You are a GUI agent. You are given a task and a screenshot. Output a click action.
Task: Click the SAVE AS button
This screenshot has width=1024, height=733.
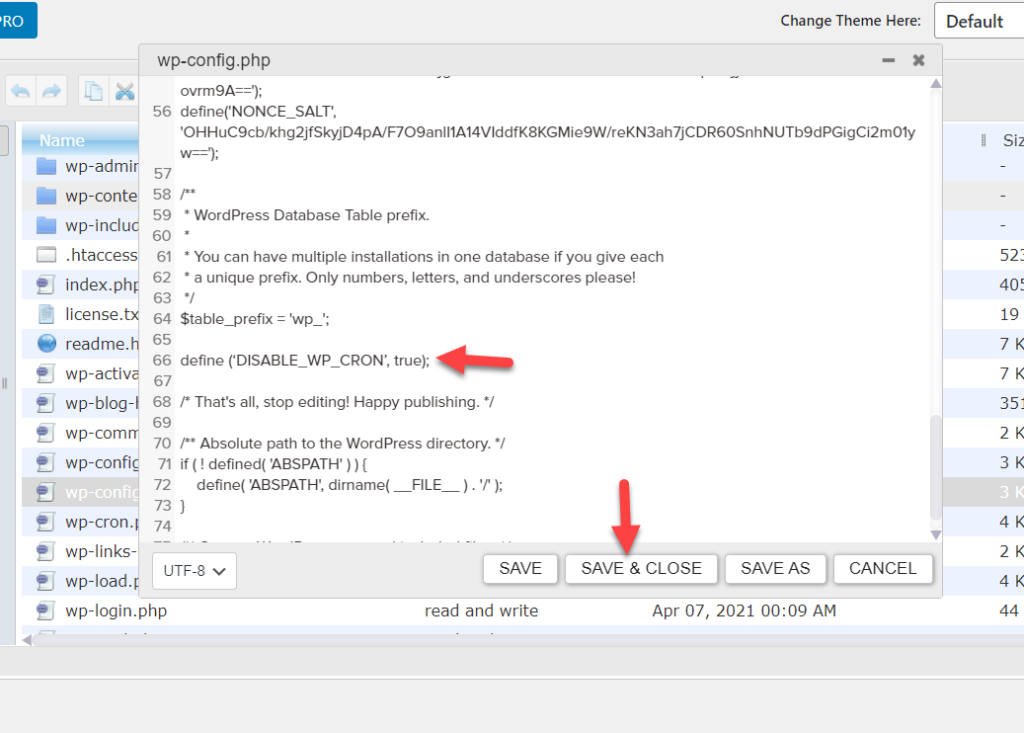point(775,568)
